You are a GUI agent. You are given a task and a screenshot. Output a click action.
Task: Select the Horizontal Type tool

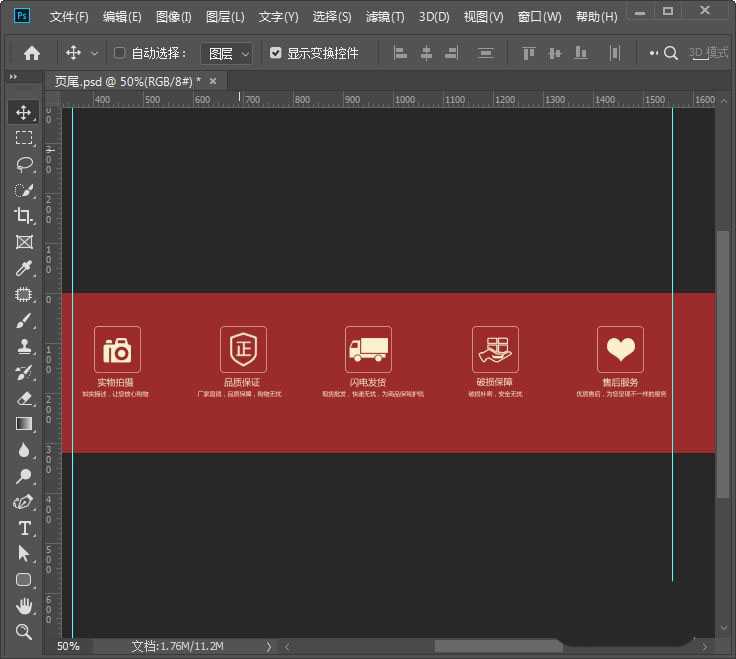pos(24,528)
